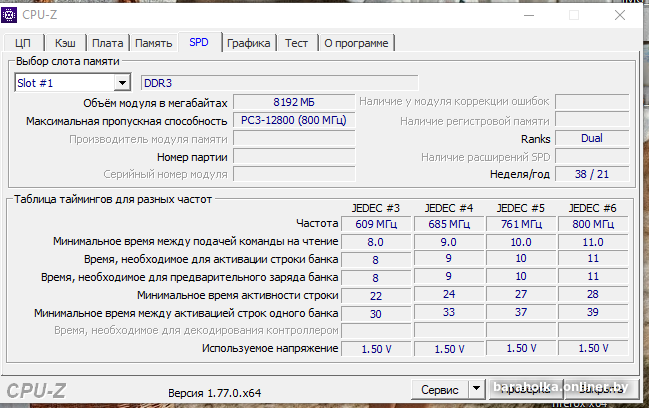
Task: Click the 39 bank cycle time cell
Action: (x=593, y=312)
